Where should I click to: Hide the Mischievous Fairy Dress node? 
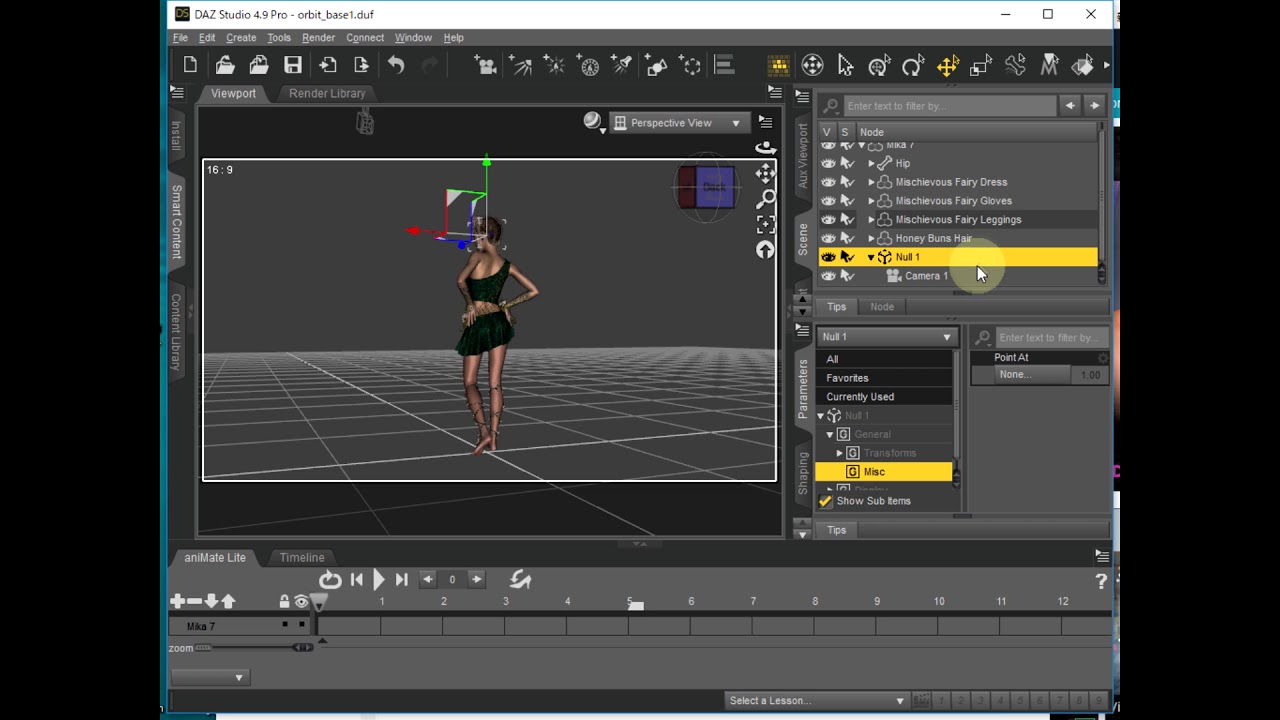coord(828,182)
